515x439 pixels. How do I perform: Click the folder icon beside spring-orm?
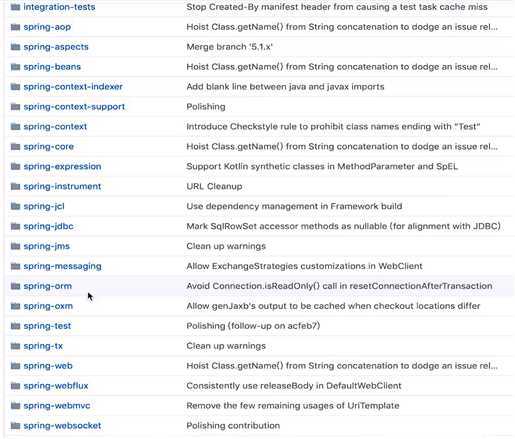[x=15, y=286]
